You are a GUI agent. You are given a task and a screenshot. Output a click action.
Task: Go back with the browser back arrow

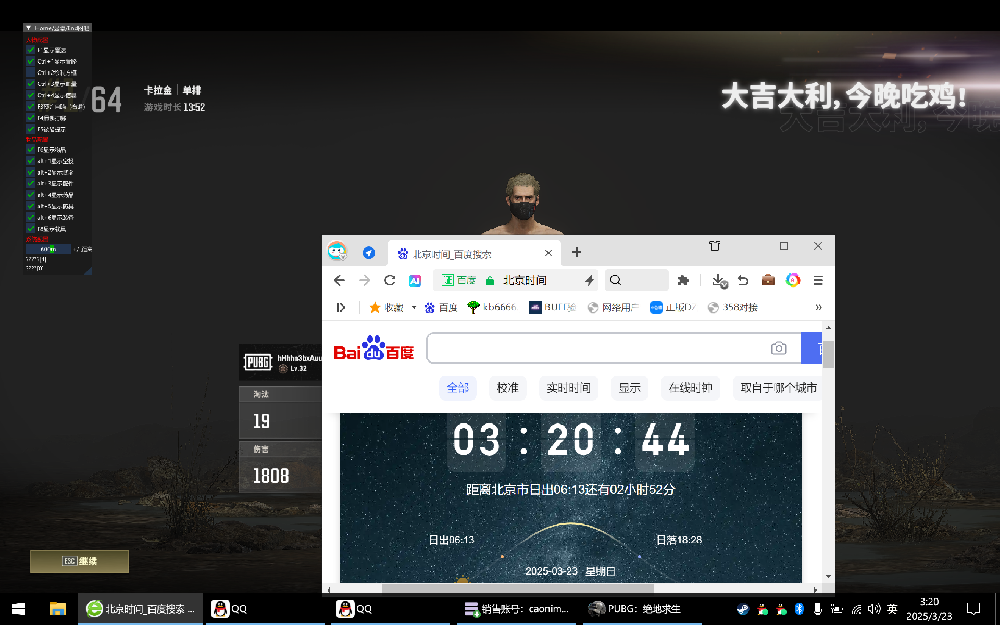tap(339, 280)
